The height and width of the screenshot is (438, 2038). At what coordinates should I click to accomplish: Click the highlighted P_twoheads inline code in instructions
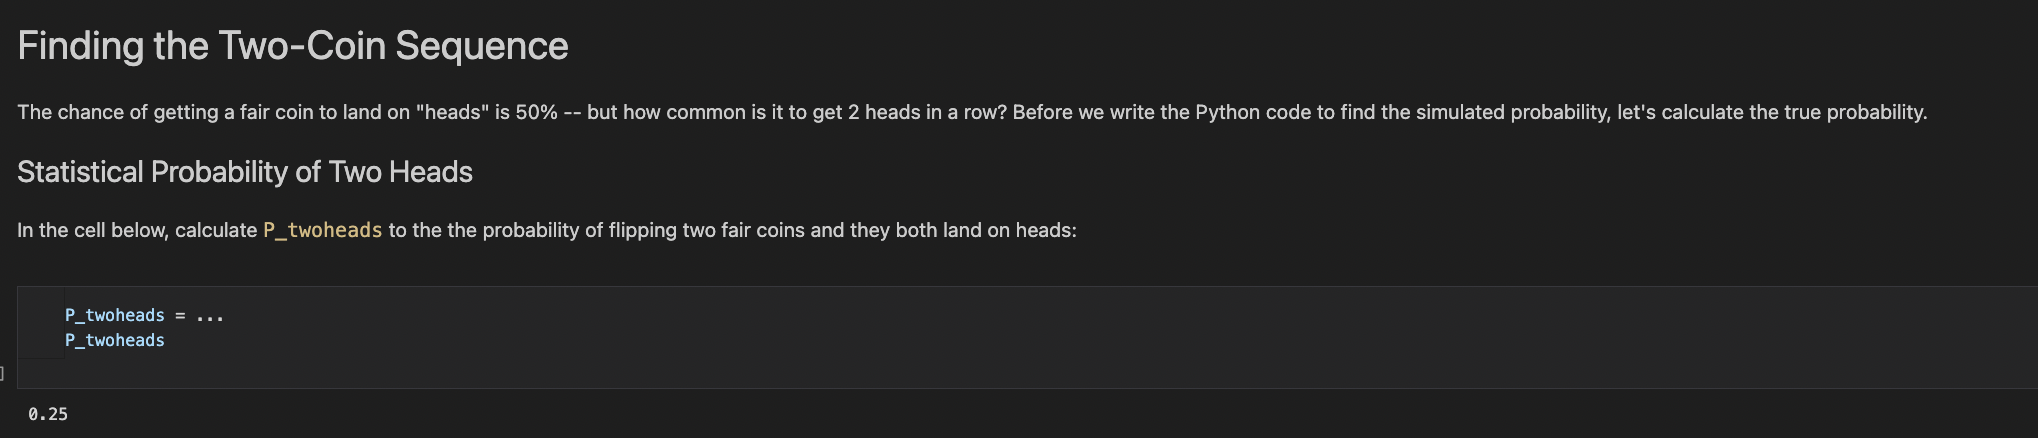pyautogui.click(x=322, y=230)
